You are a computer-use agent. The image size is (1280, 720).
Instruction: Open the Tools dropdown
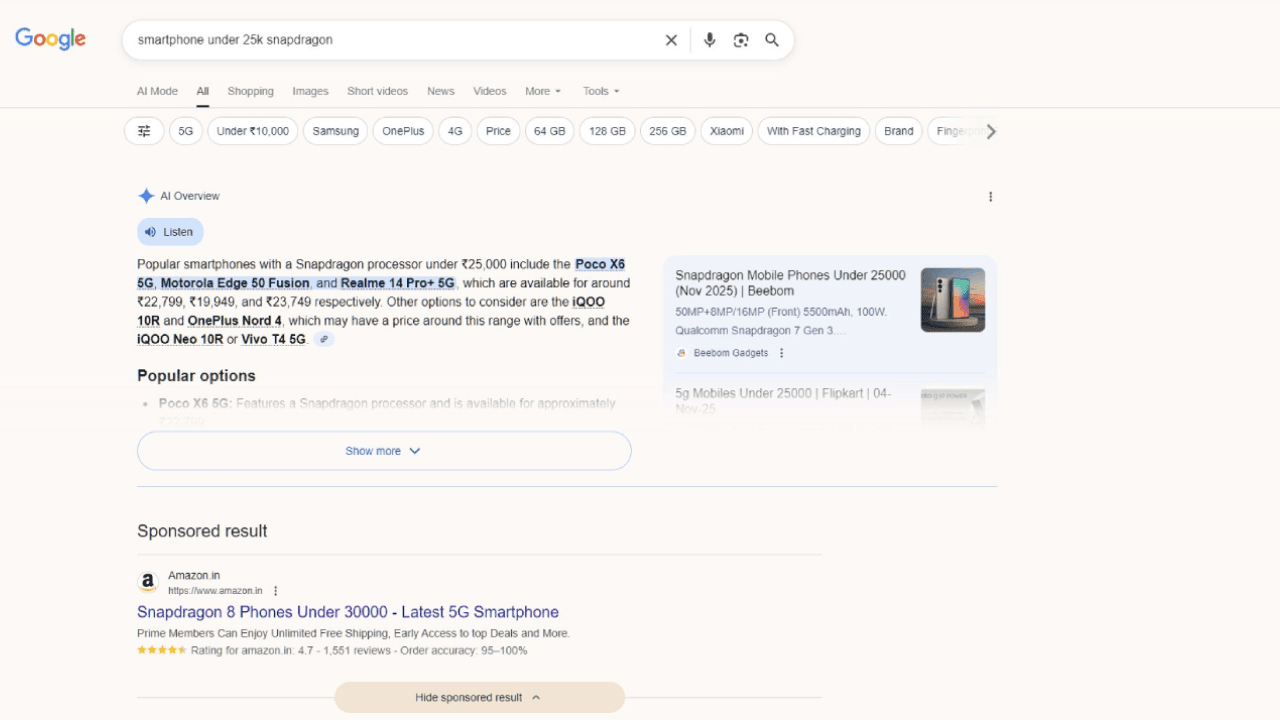(x=601, y=91)
